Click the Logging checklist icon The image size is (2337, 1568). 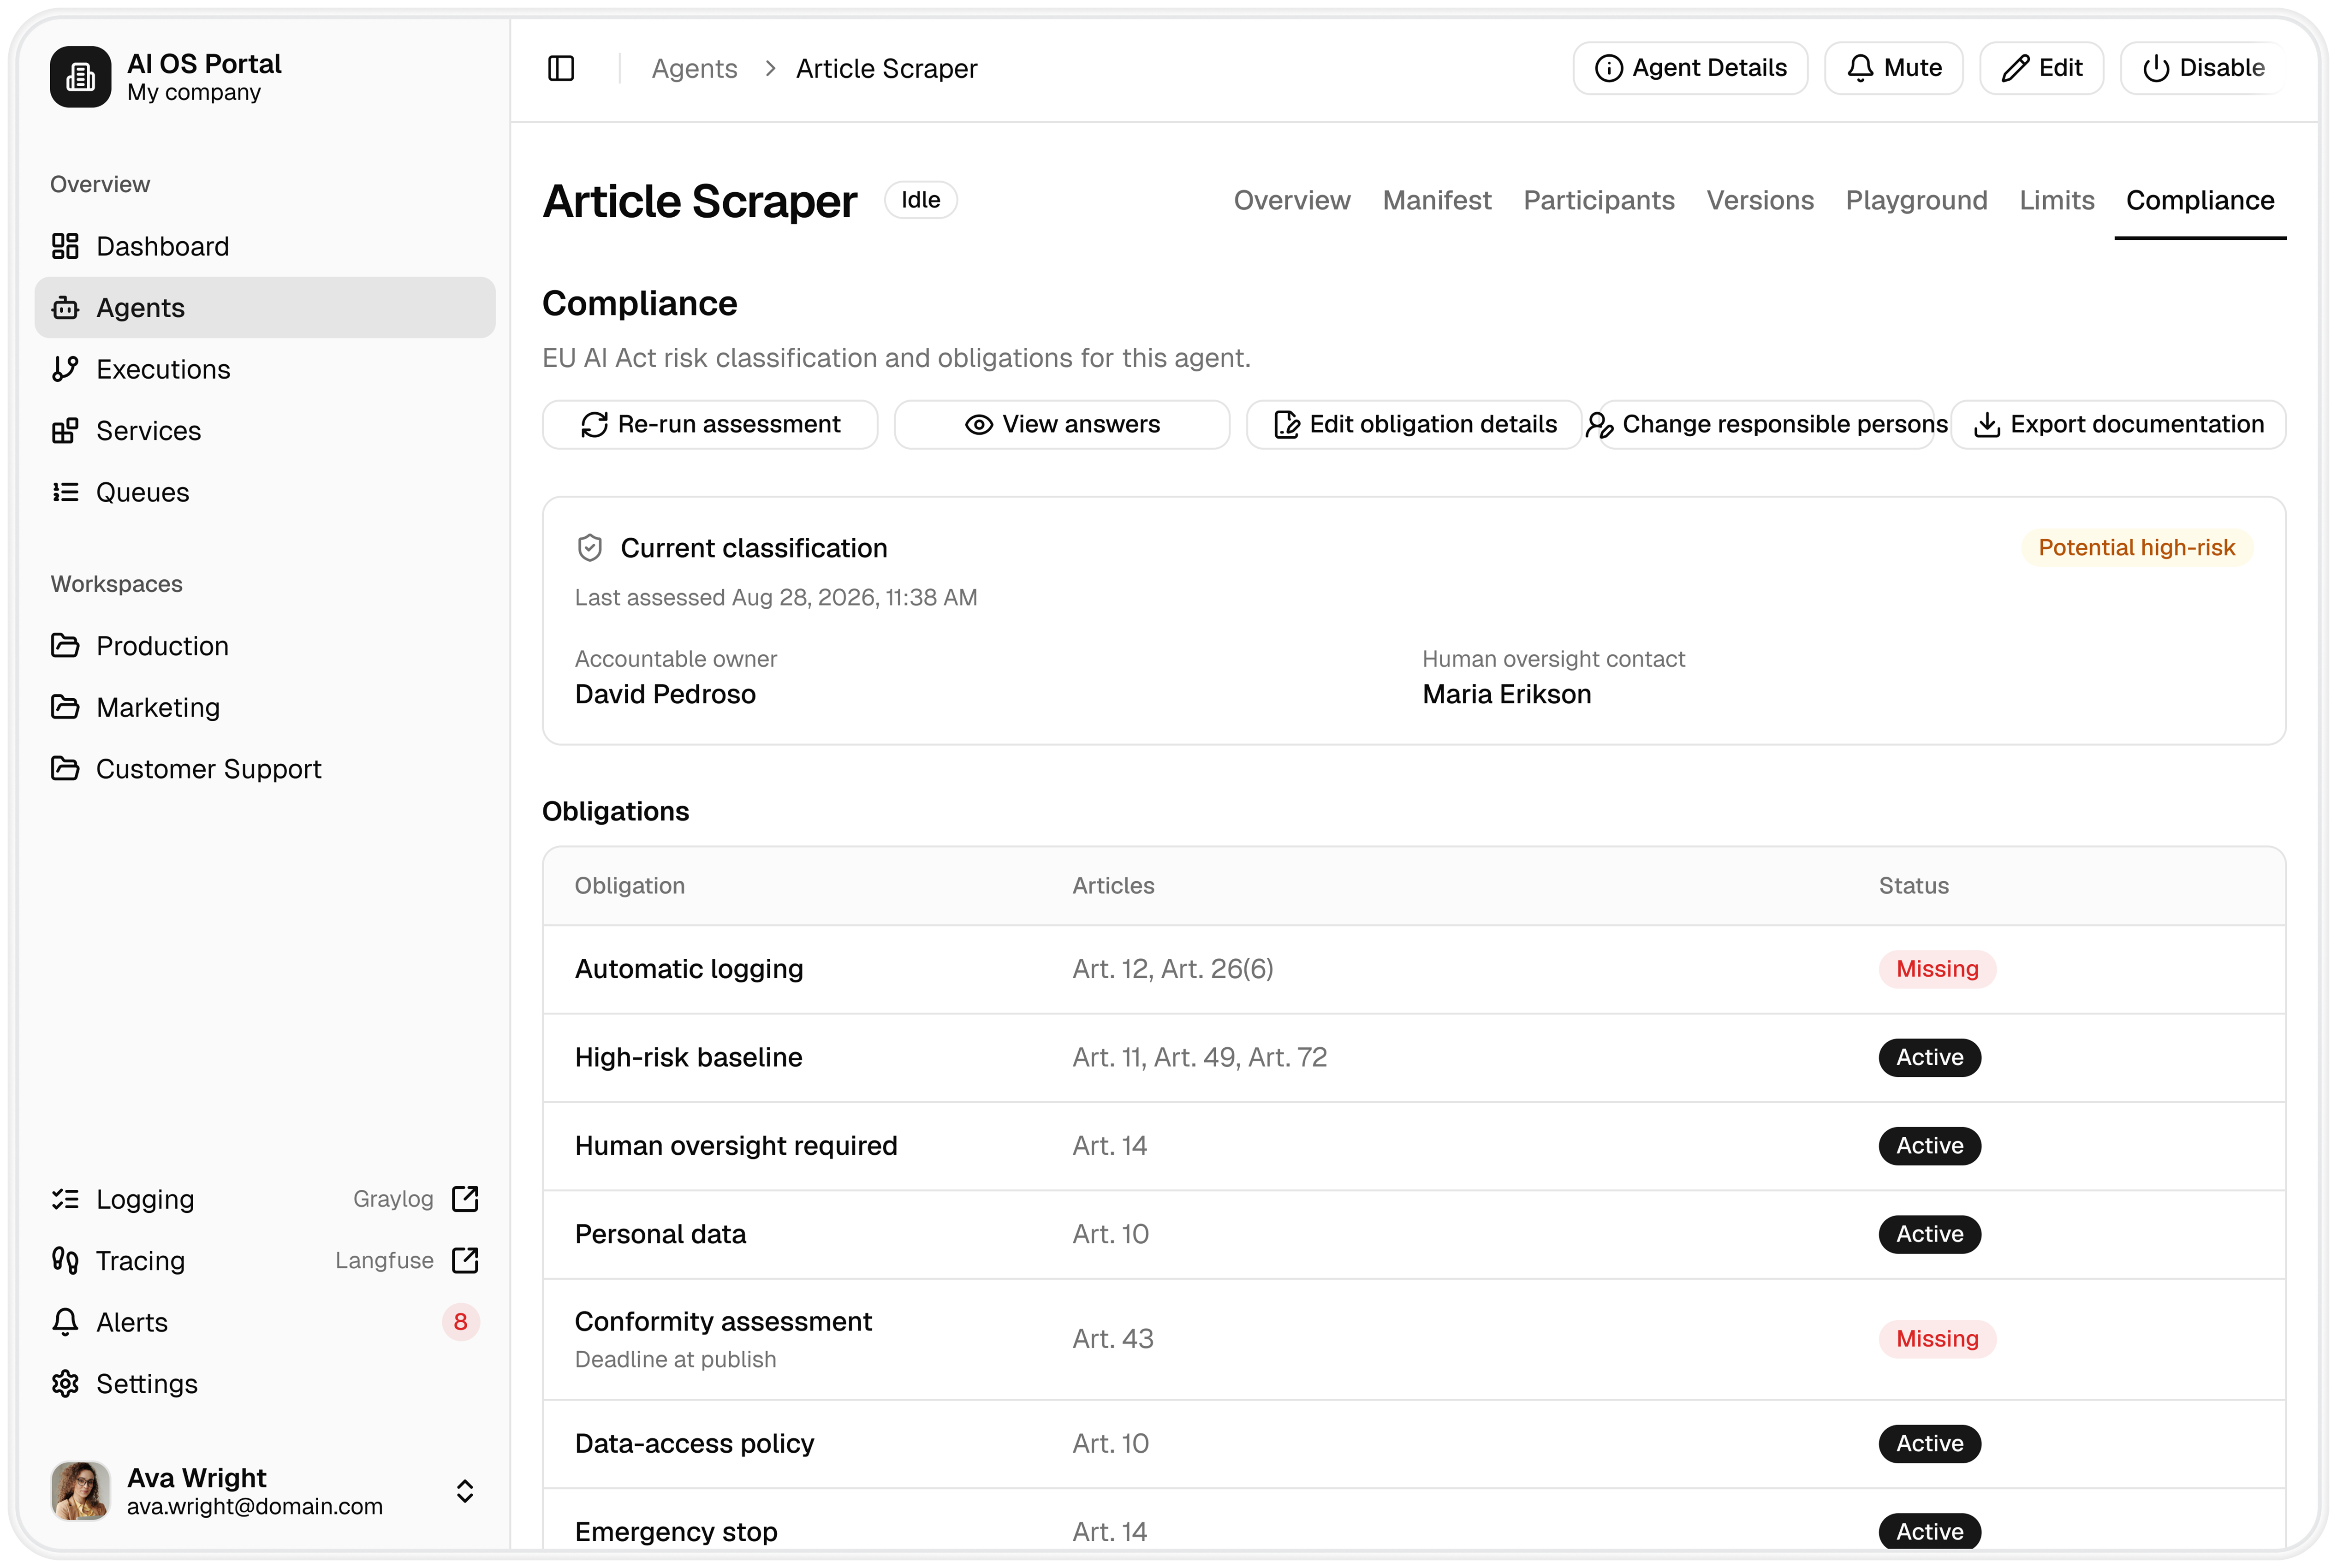(65, 1199)
